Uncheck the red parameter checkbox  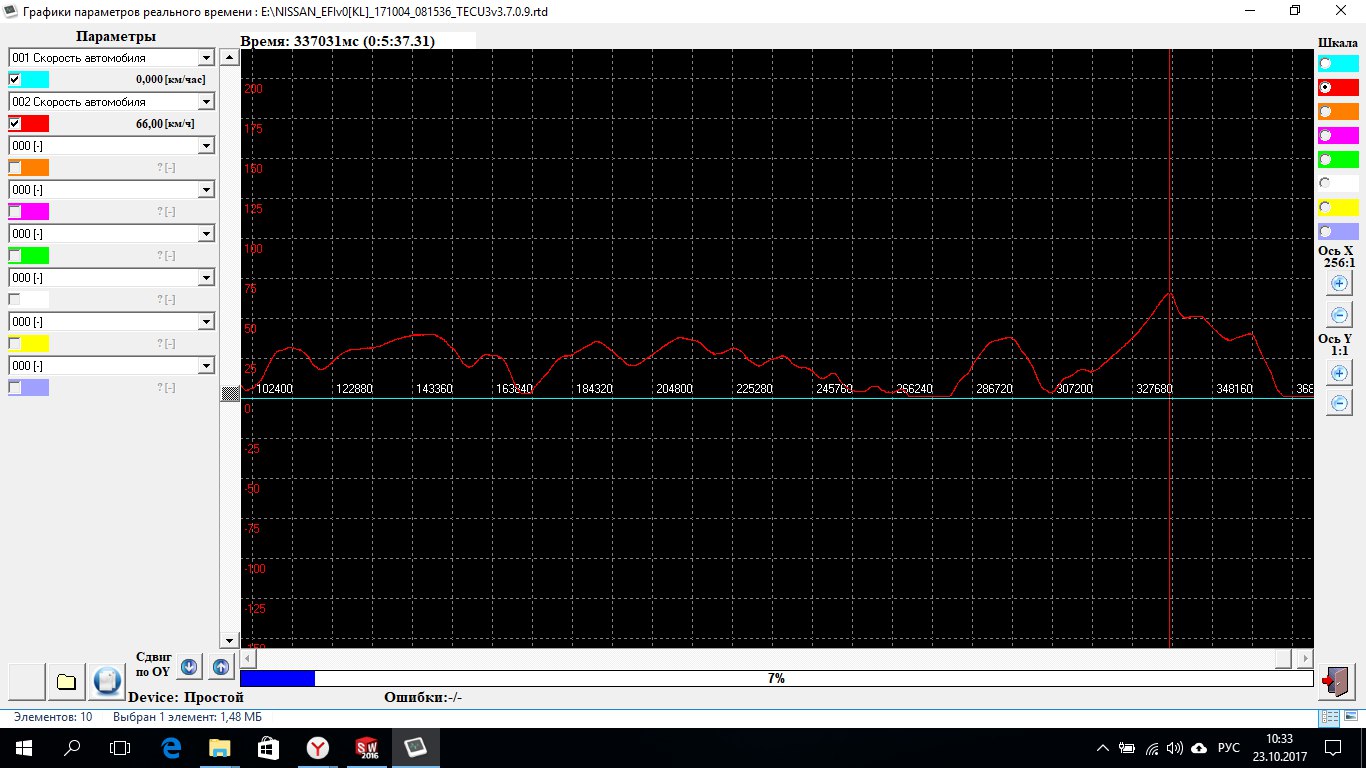coord(15,124)
